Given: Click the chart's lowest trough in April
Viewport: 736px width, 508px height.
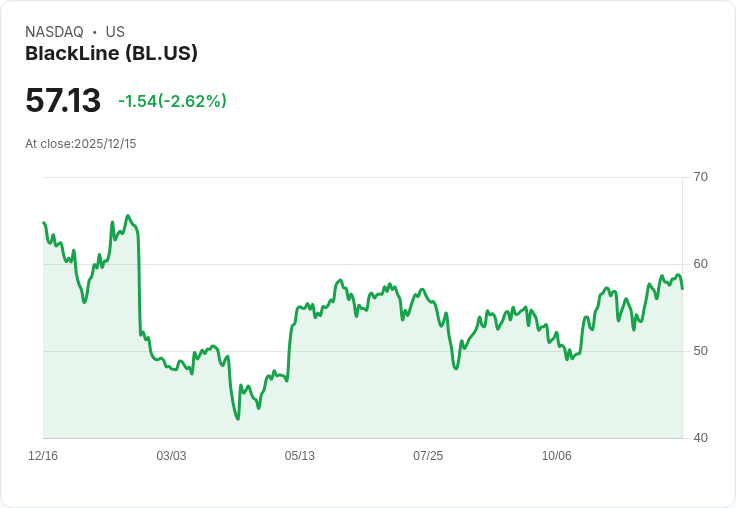Looking at the screenshot, I should coord(238,418).
